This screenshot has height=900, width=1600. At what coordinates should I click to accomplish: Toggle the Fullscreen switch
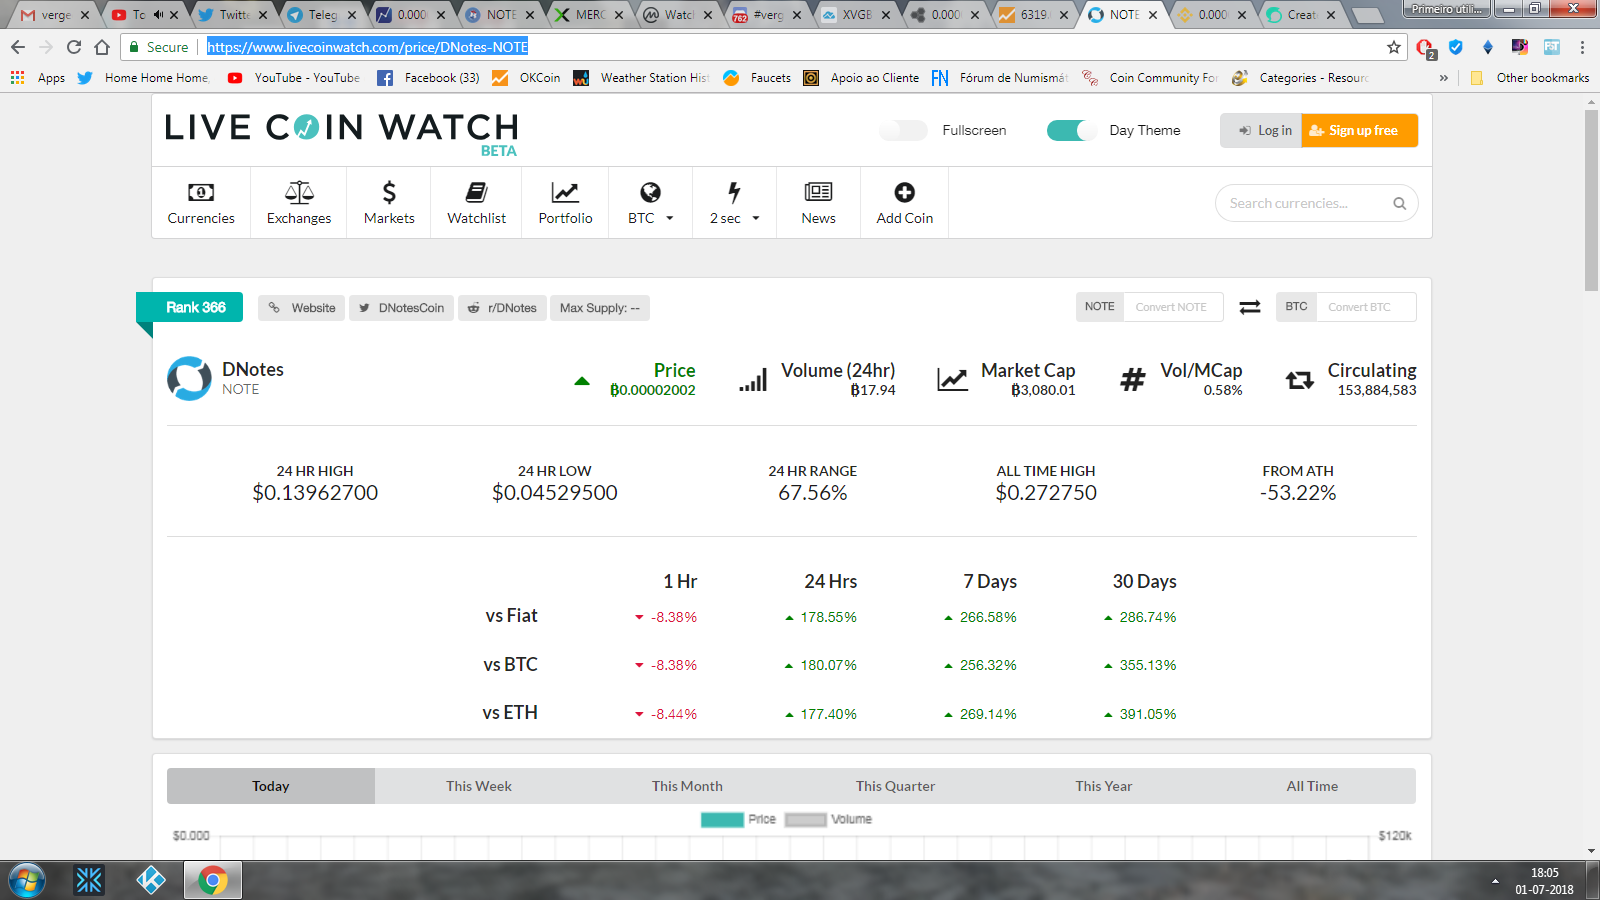[903, 130]
